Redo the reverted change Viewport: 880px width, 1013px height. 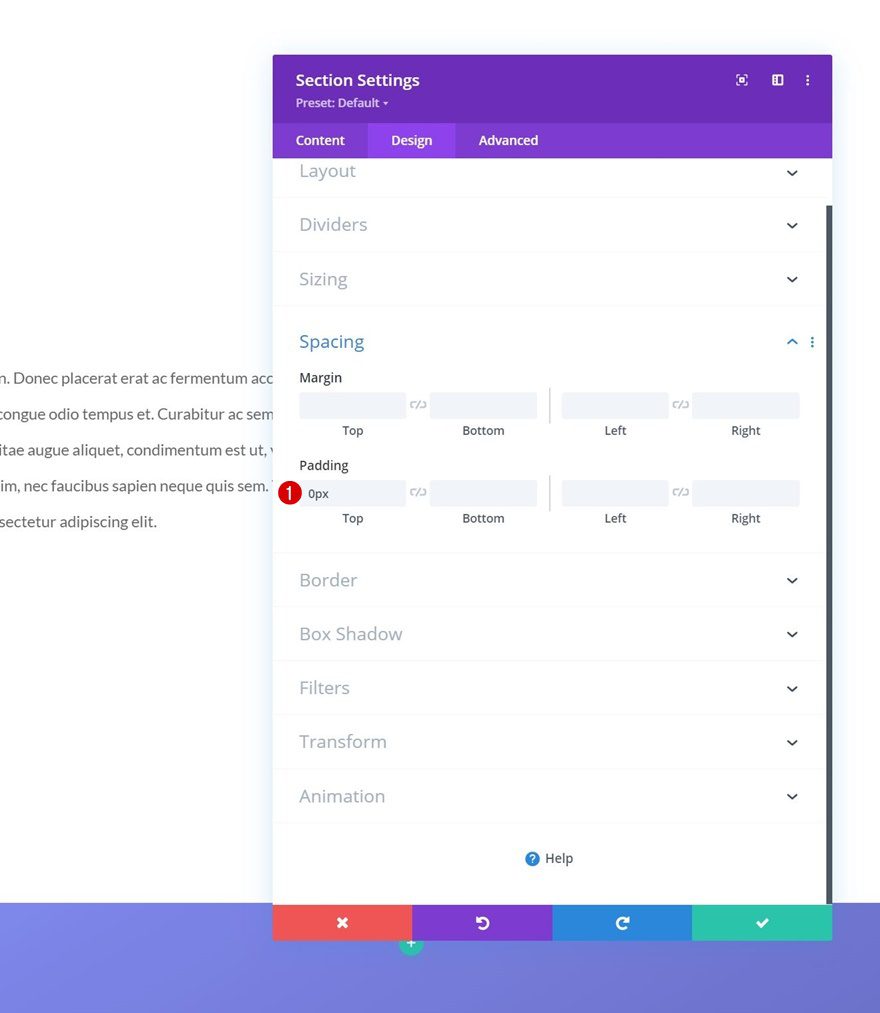(621, 922)
